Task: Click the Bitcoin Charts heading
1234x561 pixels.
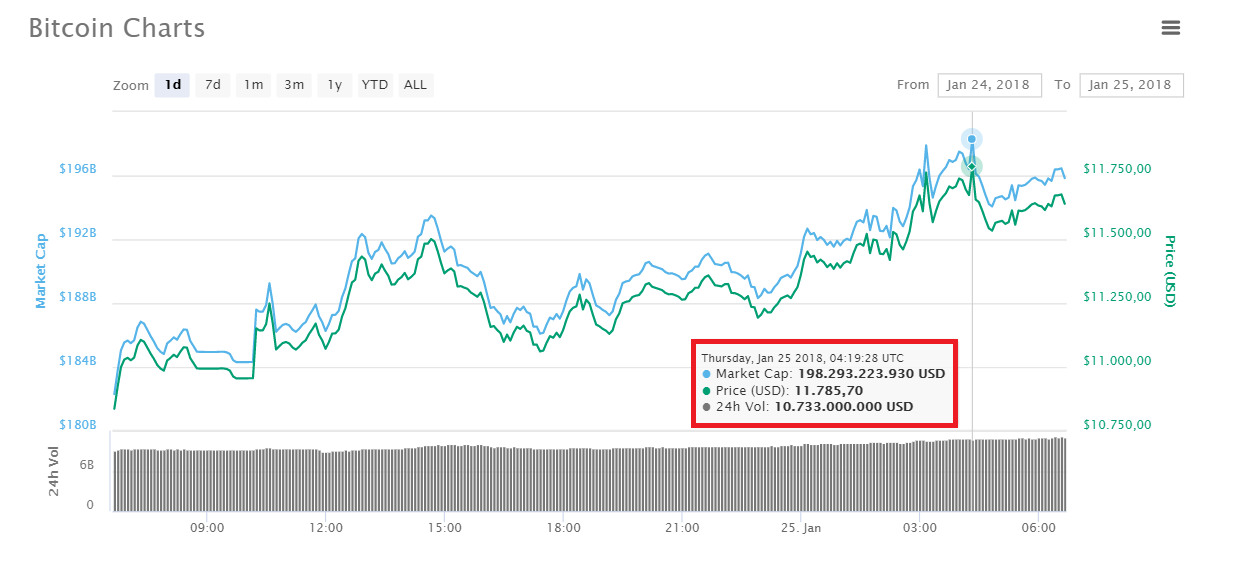Action: pyautogui.click(x=117, y=28)
